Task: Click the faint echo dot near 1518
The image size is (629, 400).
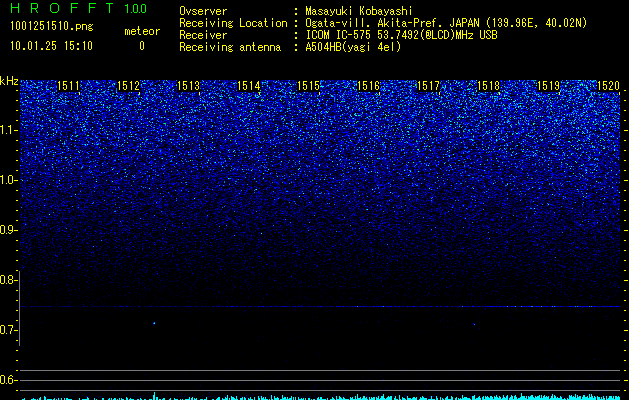Action: [x=474, y=324]
